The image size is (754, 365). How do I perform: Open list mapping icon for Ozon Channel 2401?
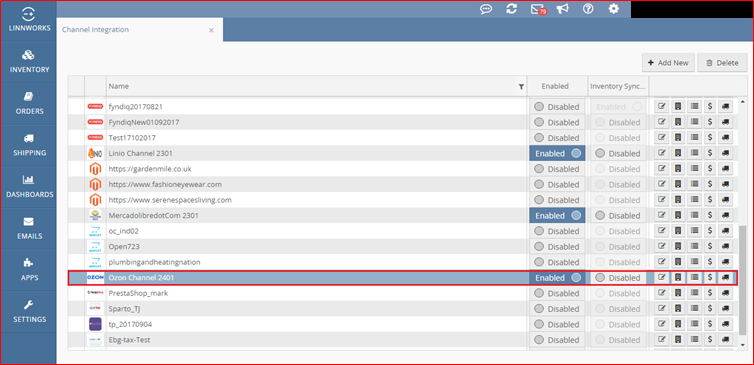[x=694, y=277]
